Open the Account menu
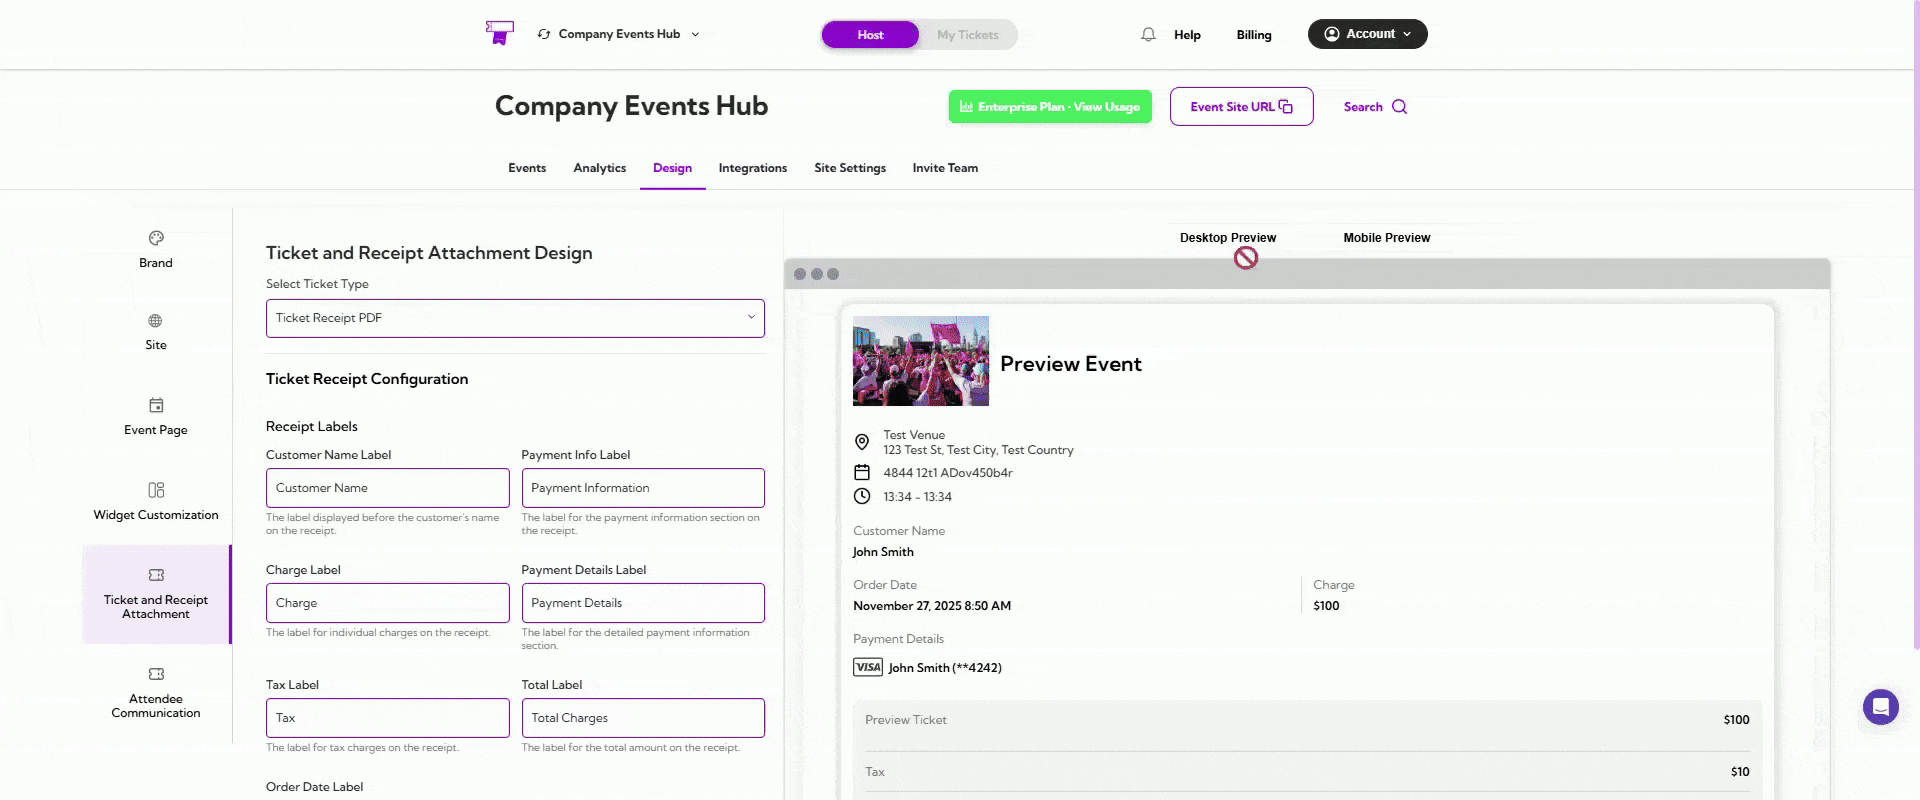The height and width of the screenshot is (800, 1920). [1367, 34]
